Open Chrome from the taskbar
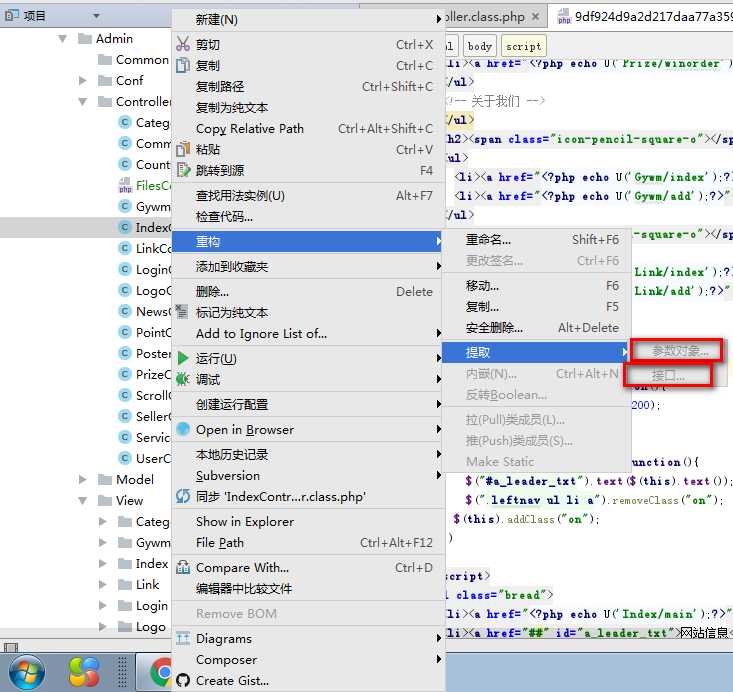Viewport: 733px width, 692px height. 161,672
